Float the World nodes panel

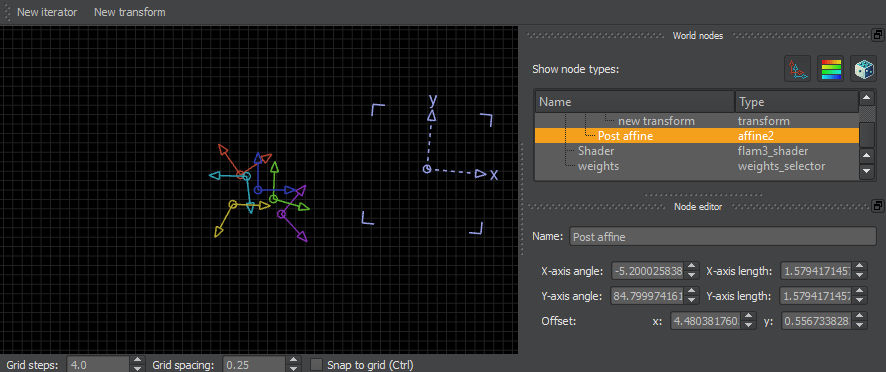[x=878, y=35]
